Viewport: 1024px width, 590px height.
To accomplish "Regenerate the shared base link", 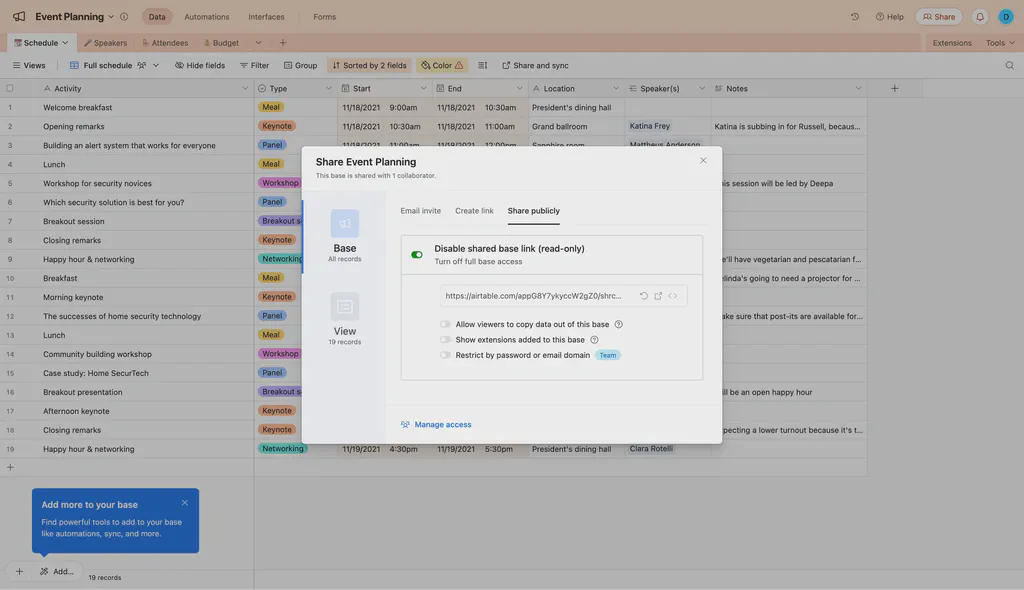I will pyautogui.click(x=643, y=294).
